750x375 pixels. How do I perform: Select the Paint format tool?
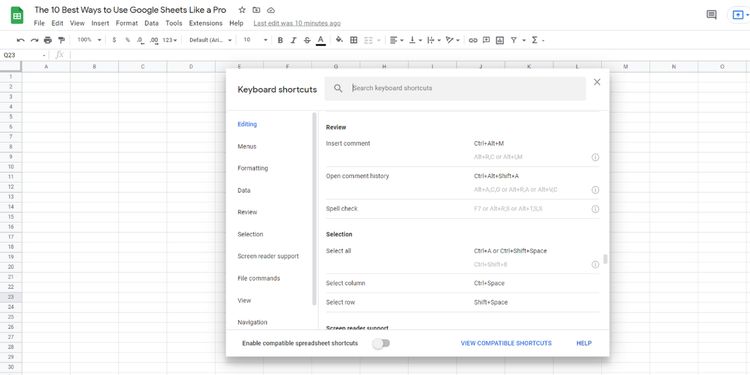61,40
